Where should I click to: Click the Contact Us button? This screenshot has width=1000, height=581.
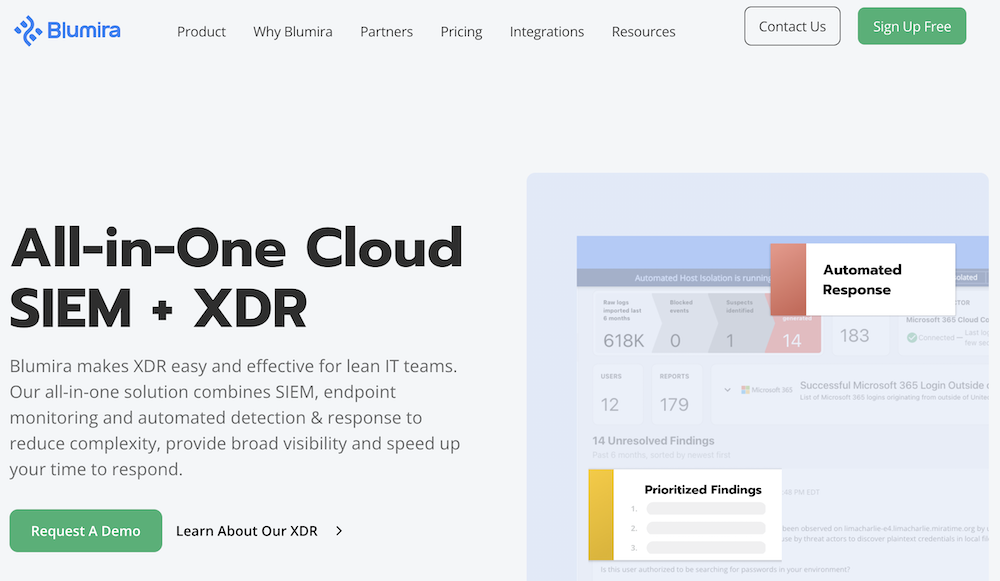[x=792, y=26]
